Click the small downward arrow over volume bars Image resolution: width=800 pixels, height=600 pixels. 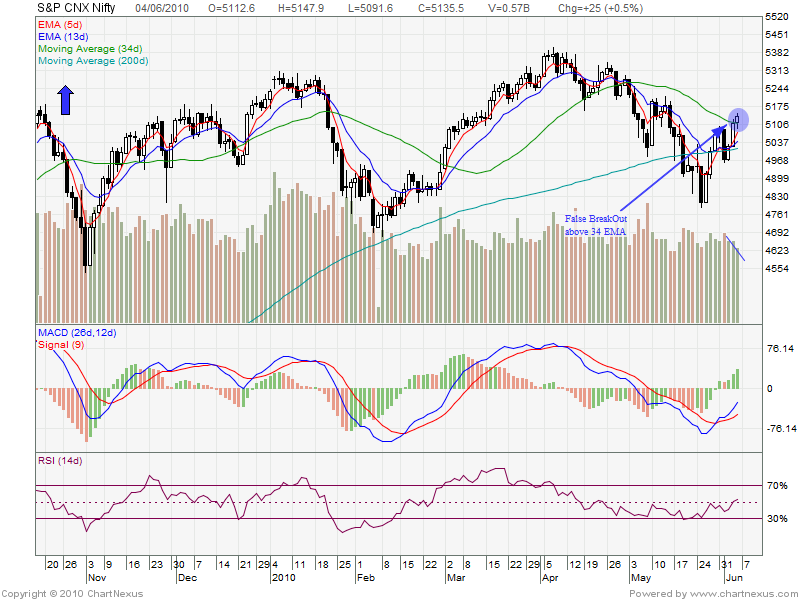[x=734, y=248]
